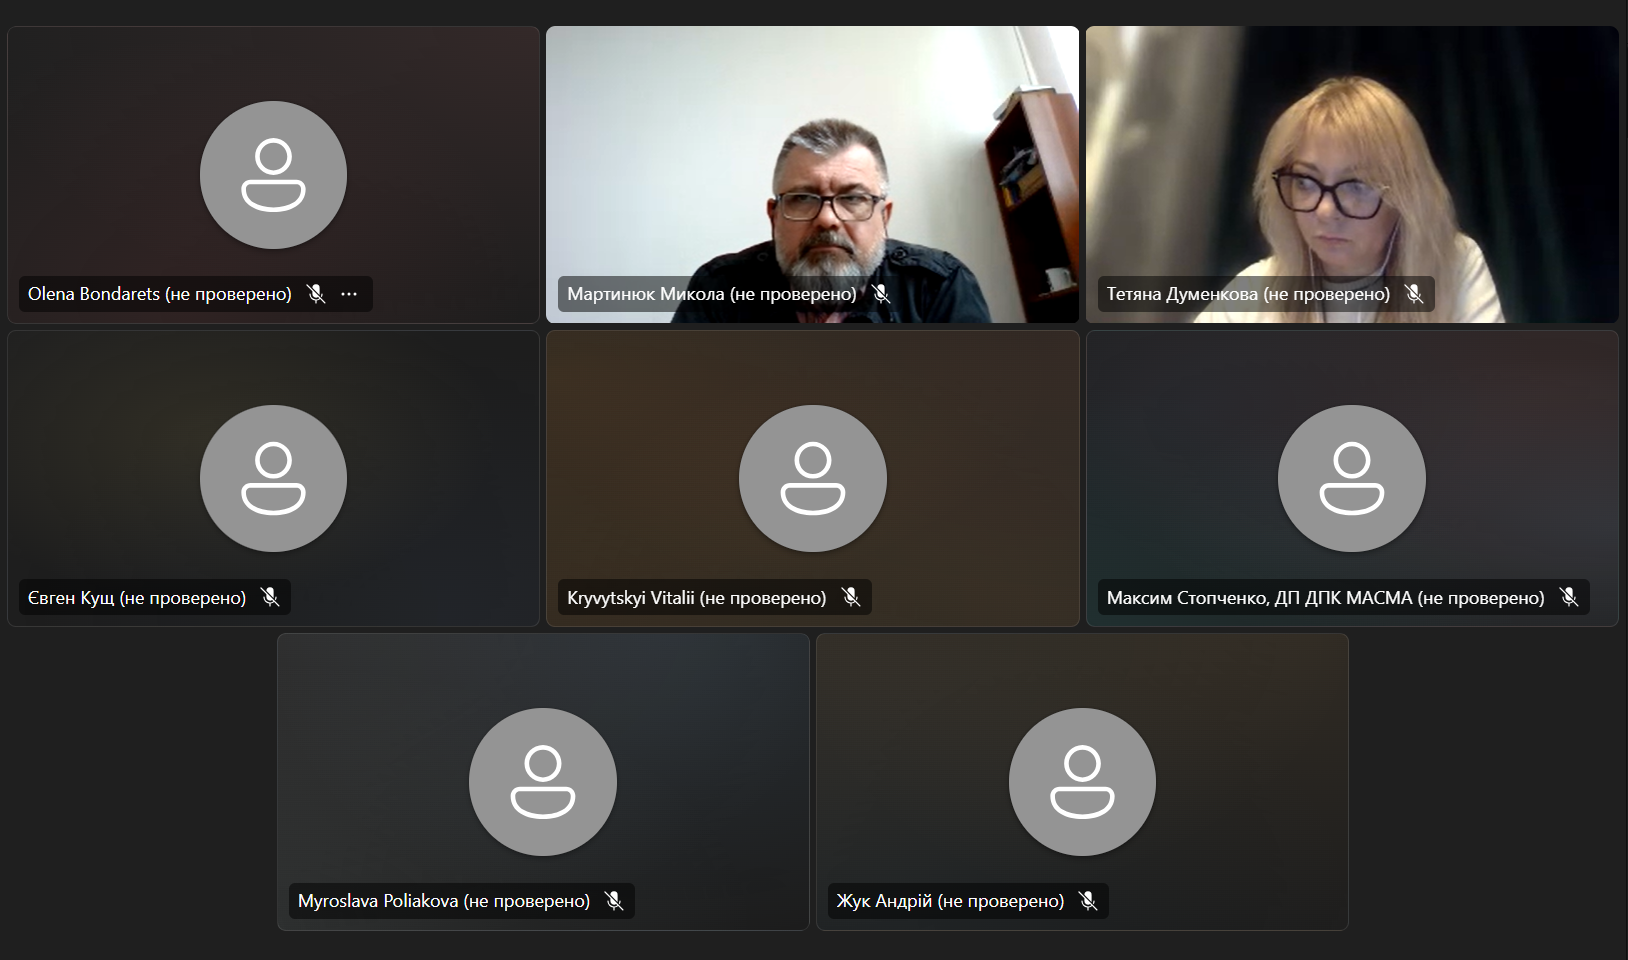The height and width of the screenshot is (960, 1628).
Task: Click the muted mic icon beside Olena Bondarets
Action: click(316, 294)
